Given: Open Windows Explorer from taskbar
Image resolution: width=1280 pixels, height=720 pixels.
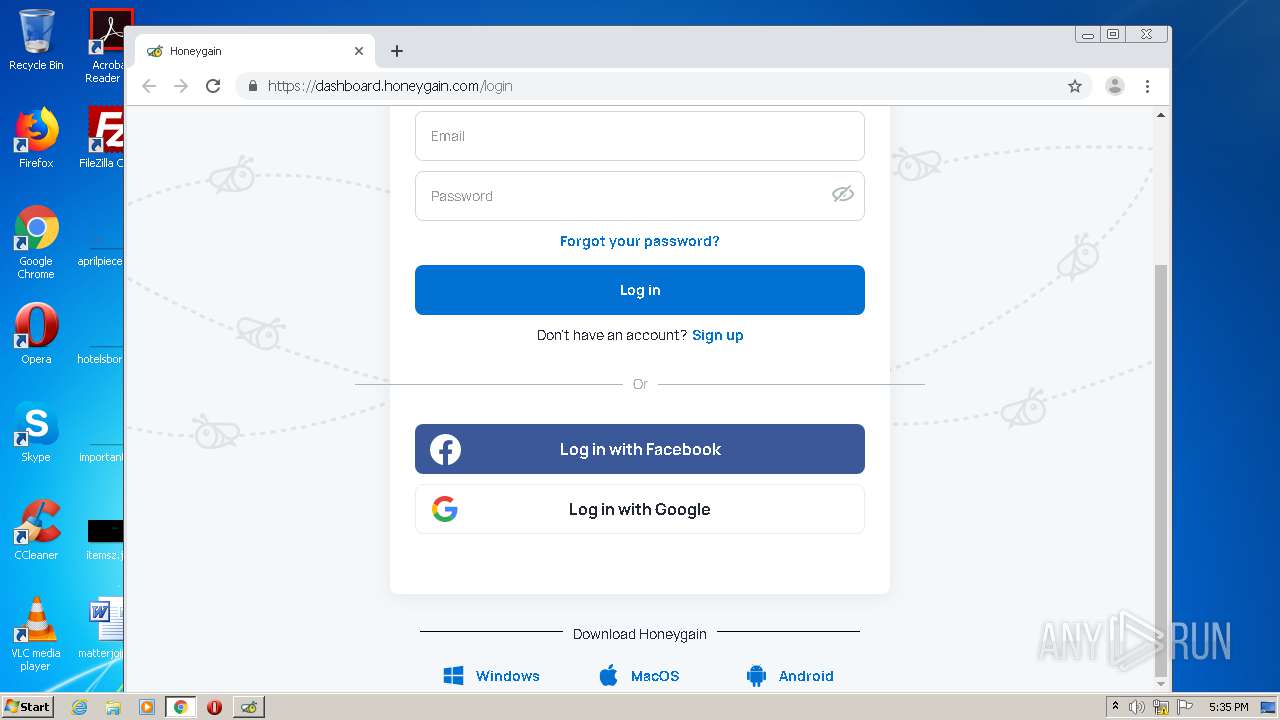Looking at the screenshot, I should (x=113, y=707).
